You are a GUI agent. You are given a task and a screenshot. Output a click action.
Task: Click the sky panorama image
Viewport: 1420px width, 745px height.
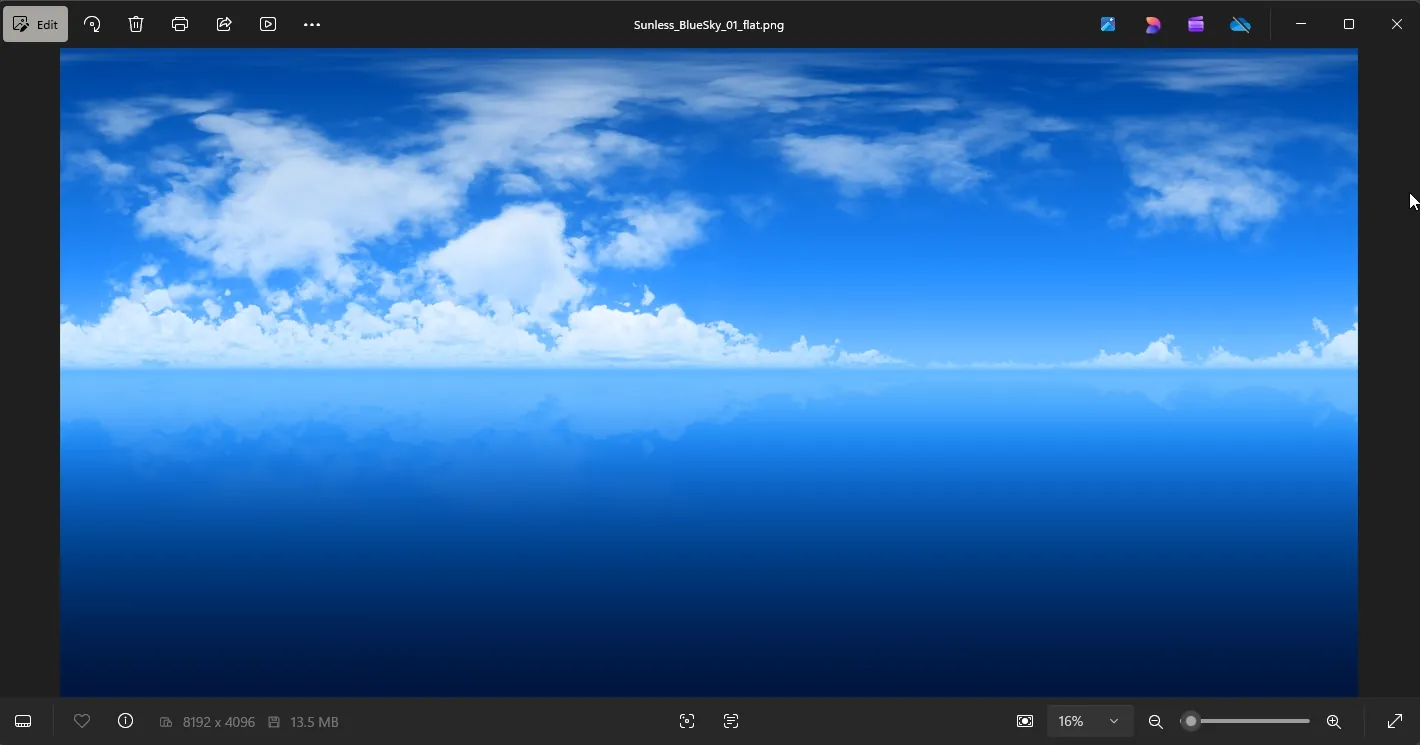click(709, 372)
